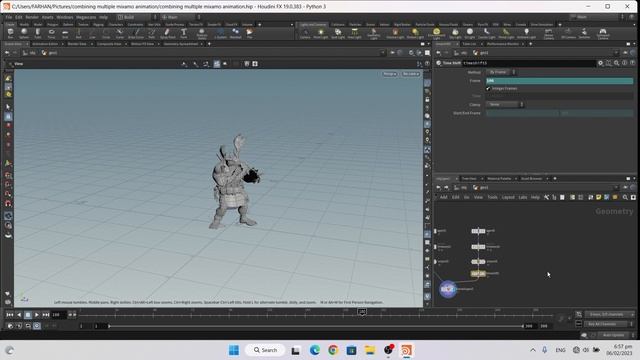The height and width of the screenshot is (360, 640).
Task: Open the Method dropdown By Frame
Action: [501, 72]
